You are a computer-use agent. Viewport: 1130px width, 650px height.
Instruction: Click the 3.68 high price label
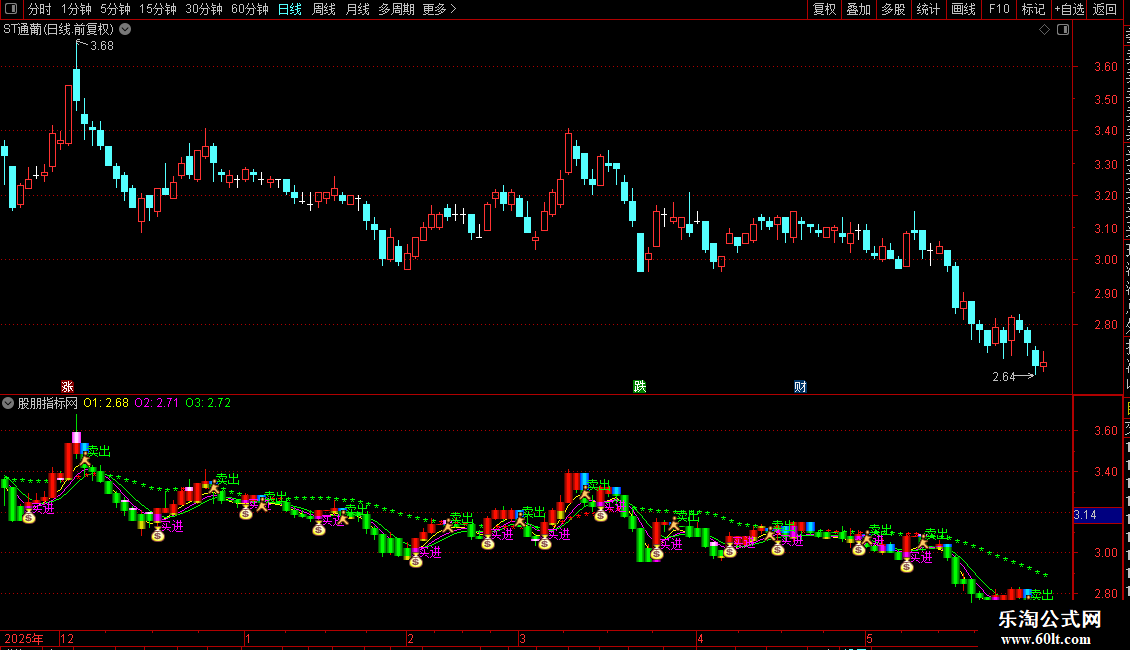pyautogui.click(x=102, y=46)
